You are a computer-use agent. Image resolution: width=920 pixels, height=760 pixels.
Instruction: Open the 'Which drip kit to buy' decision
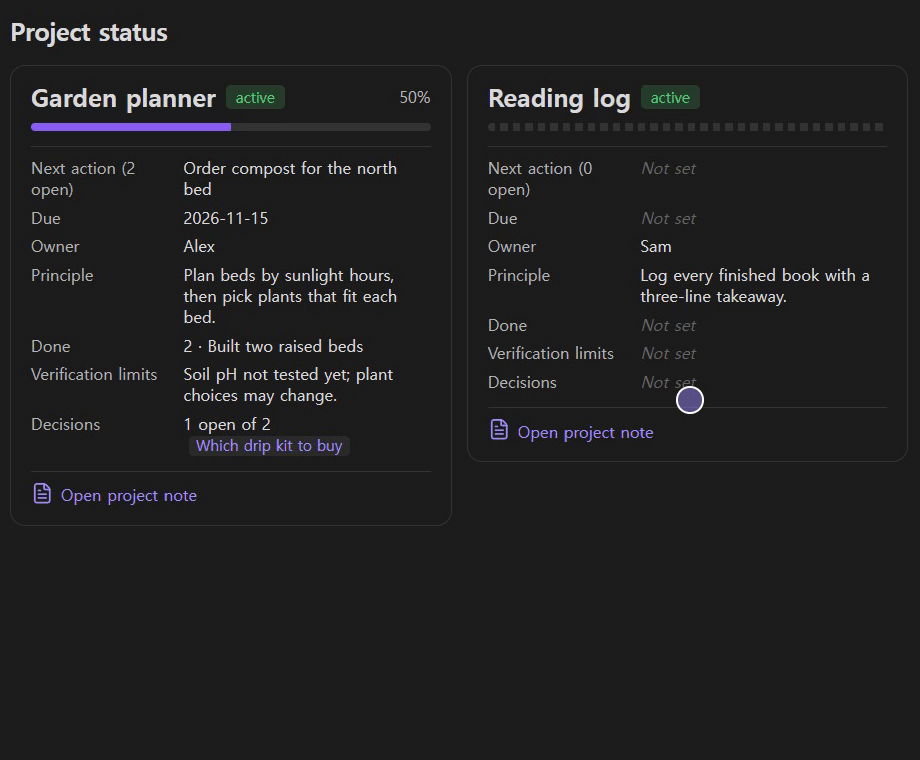click(x=269, y=445)
